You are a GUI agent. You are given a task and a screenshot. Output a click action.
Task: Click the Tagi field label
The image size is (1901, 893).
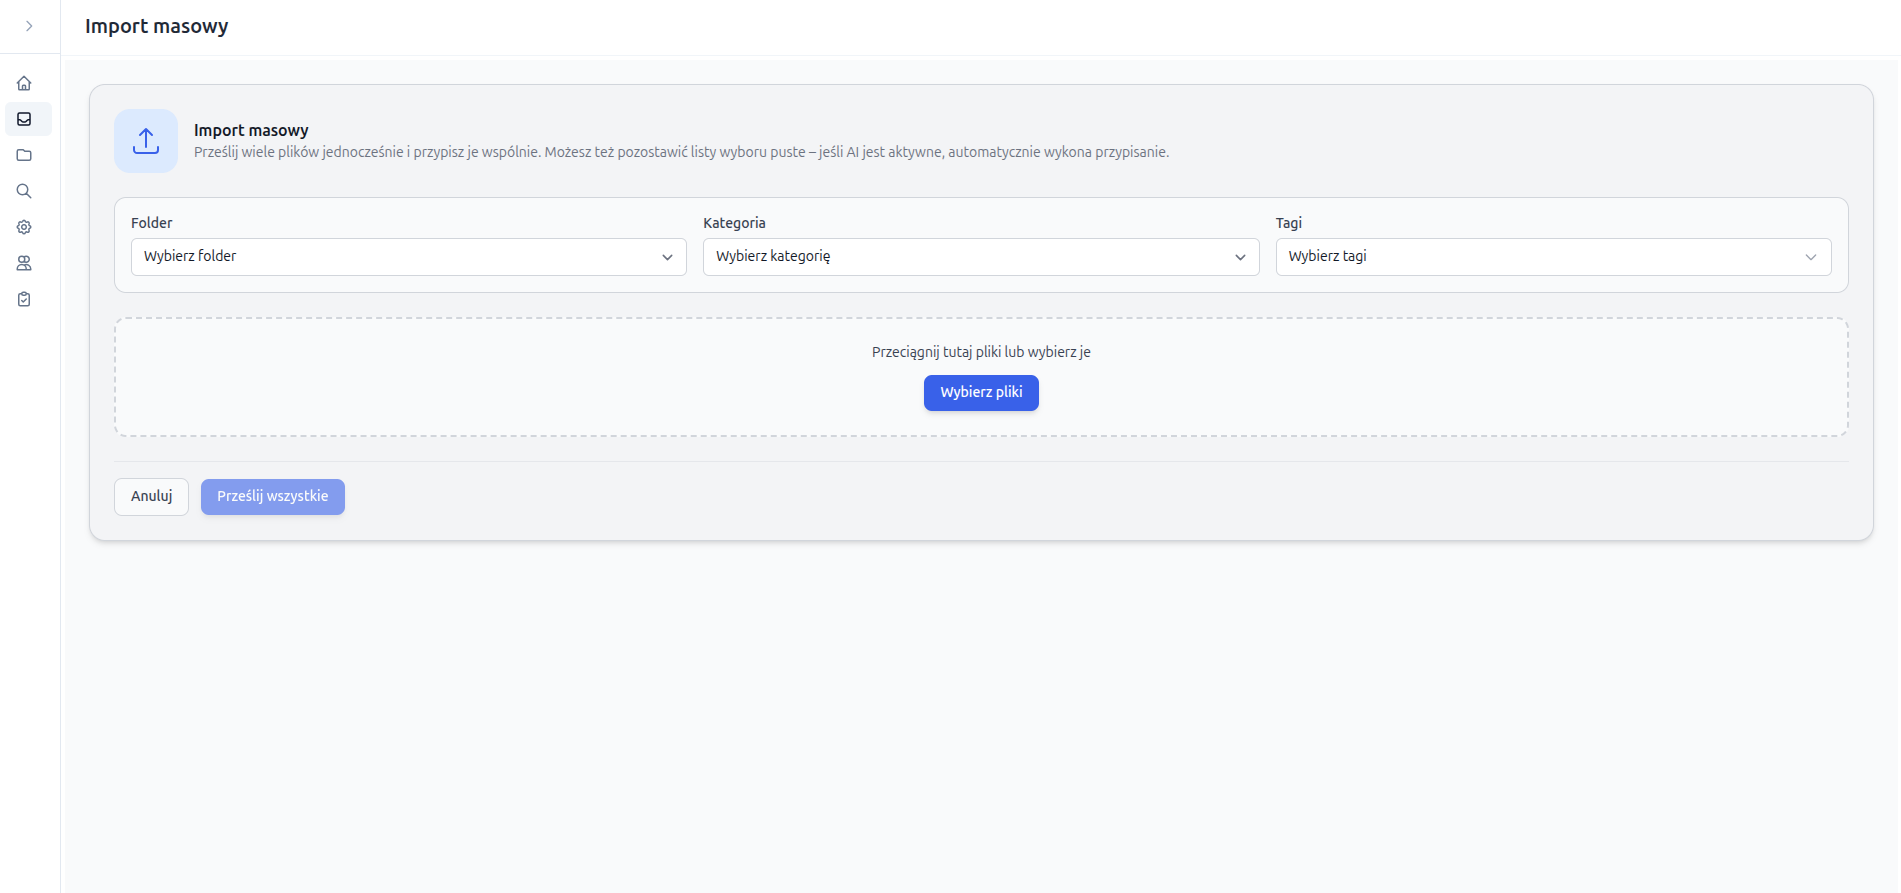[x=1289, y=223]
